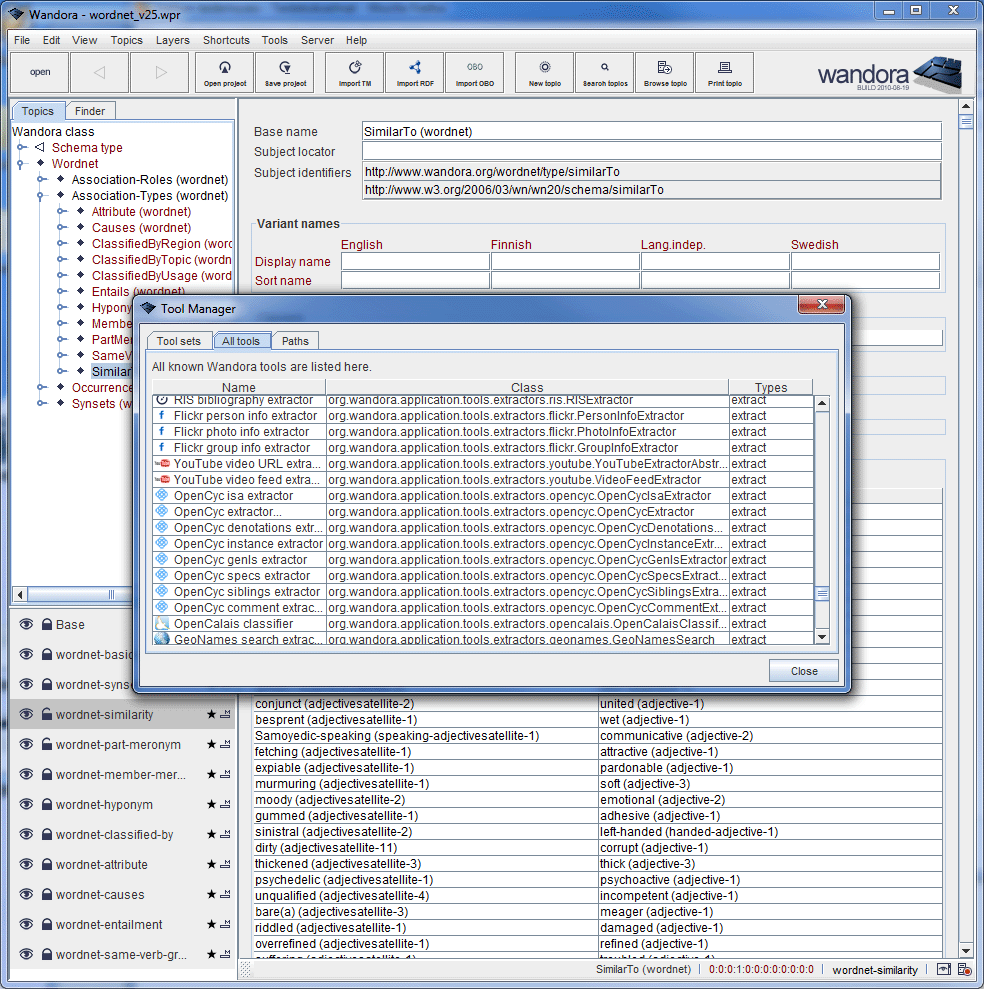Expand the Wordnet tree node
The width and height of the screenshot is (984, 989).
[22, 163]
